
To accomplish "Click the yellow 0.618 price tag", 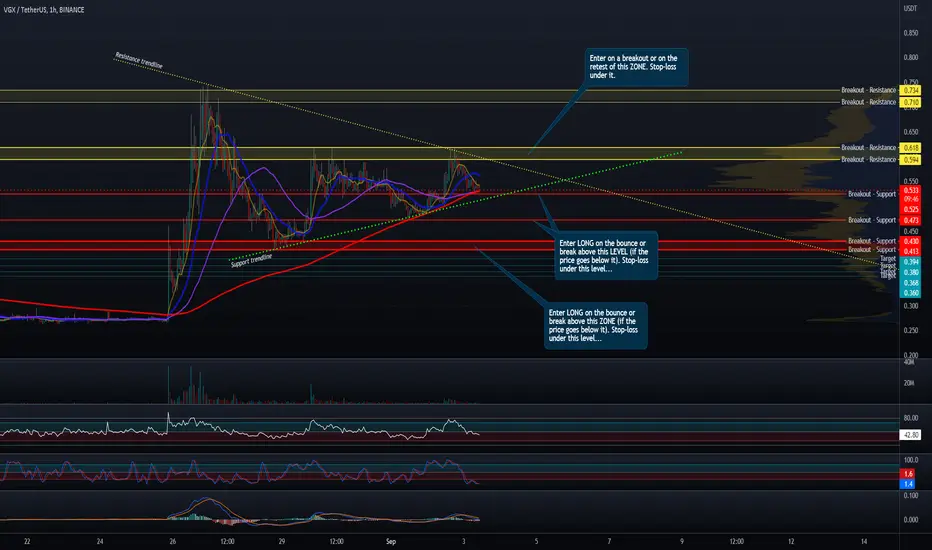I will click(910, 147).
